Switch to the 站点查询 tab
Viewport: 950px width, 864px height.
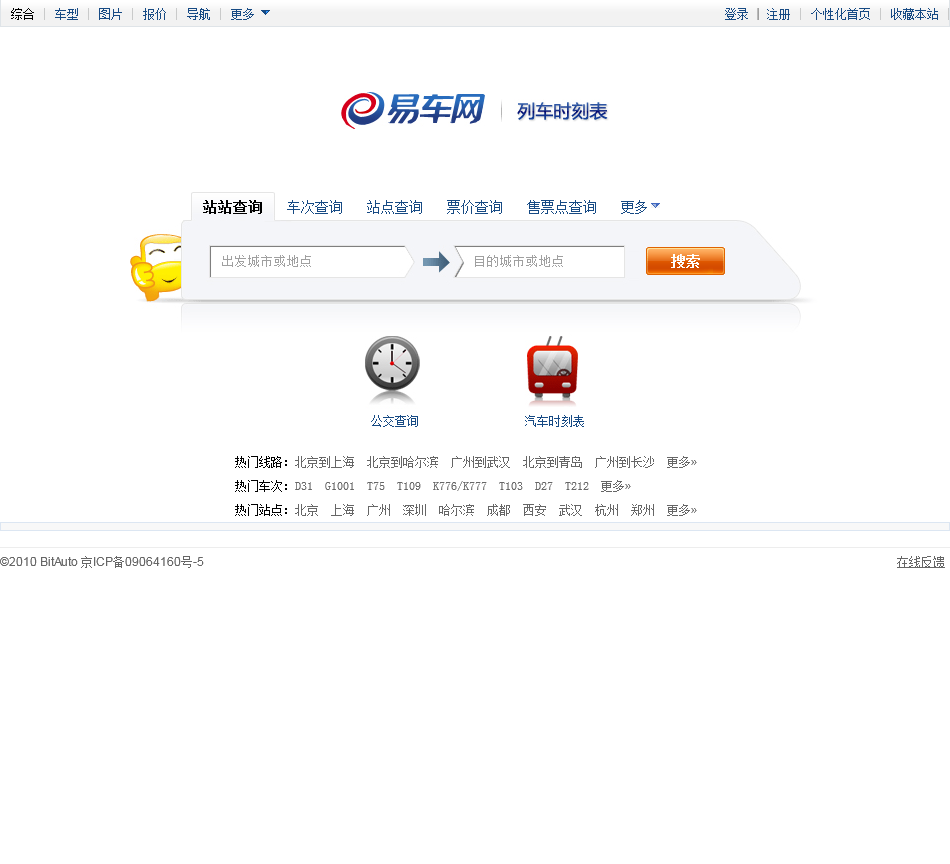point(394,207)
